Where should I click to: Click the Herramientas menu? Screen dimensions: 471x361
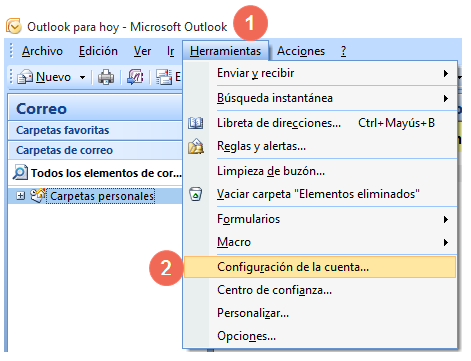(x=225, y=51)
